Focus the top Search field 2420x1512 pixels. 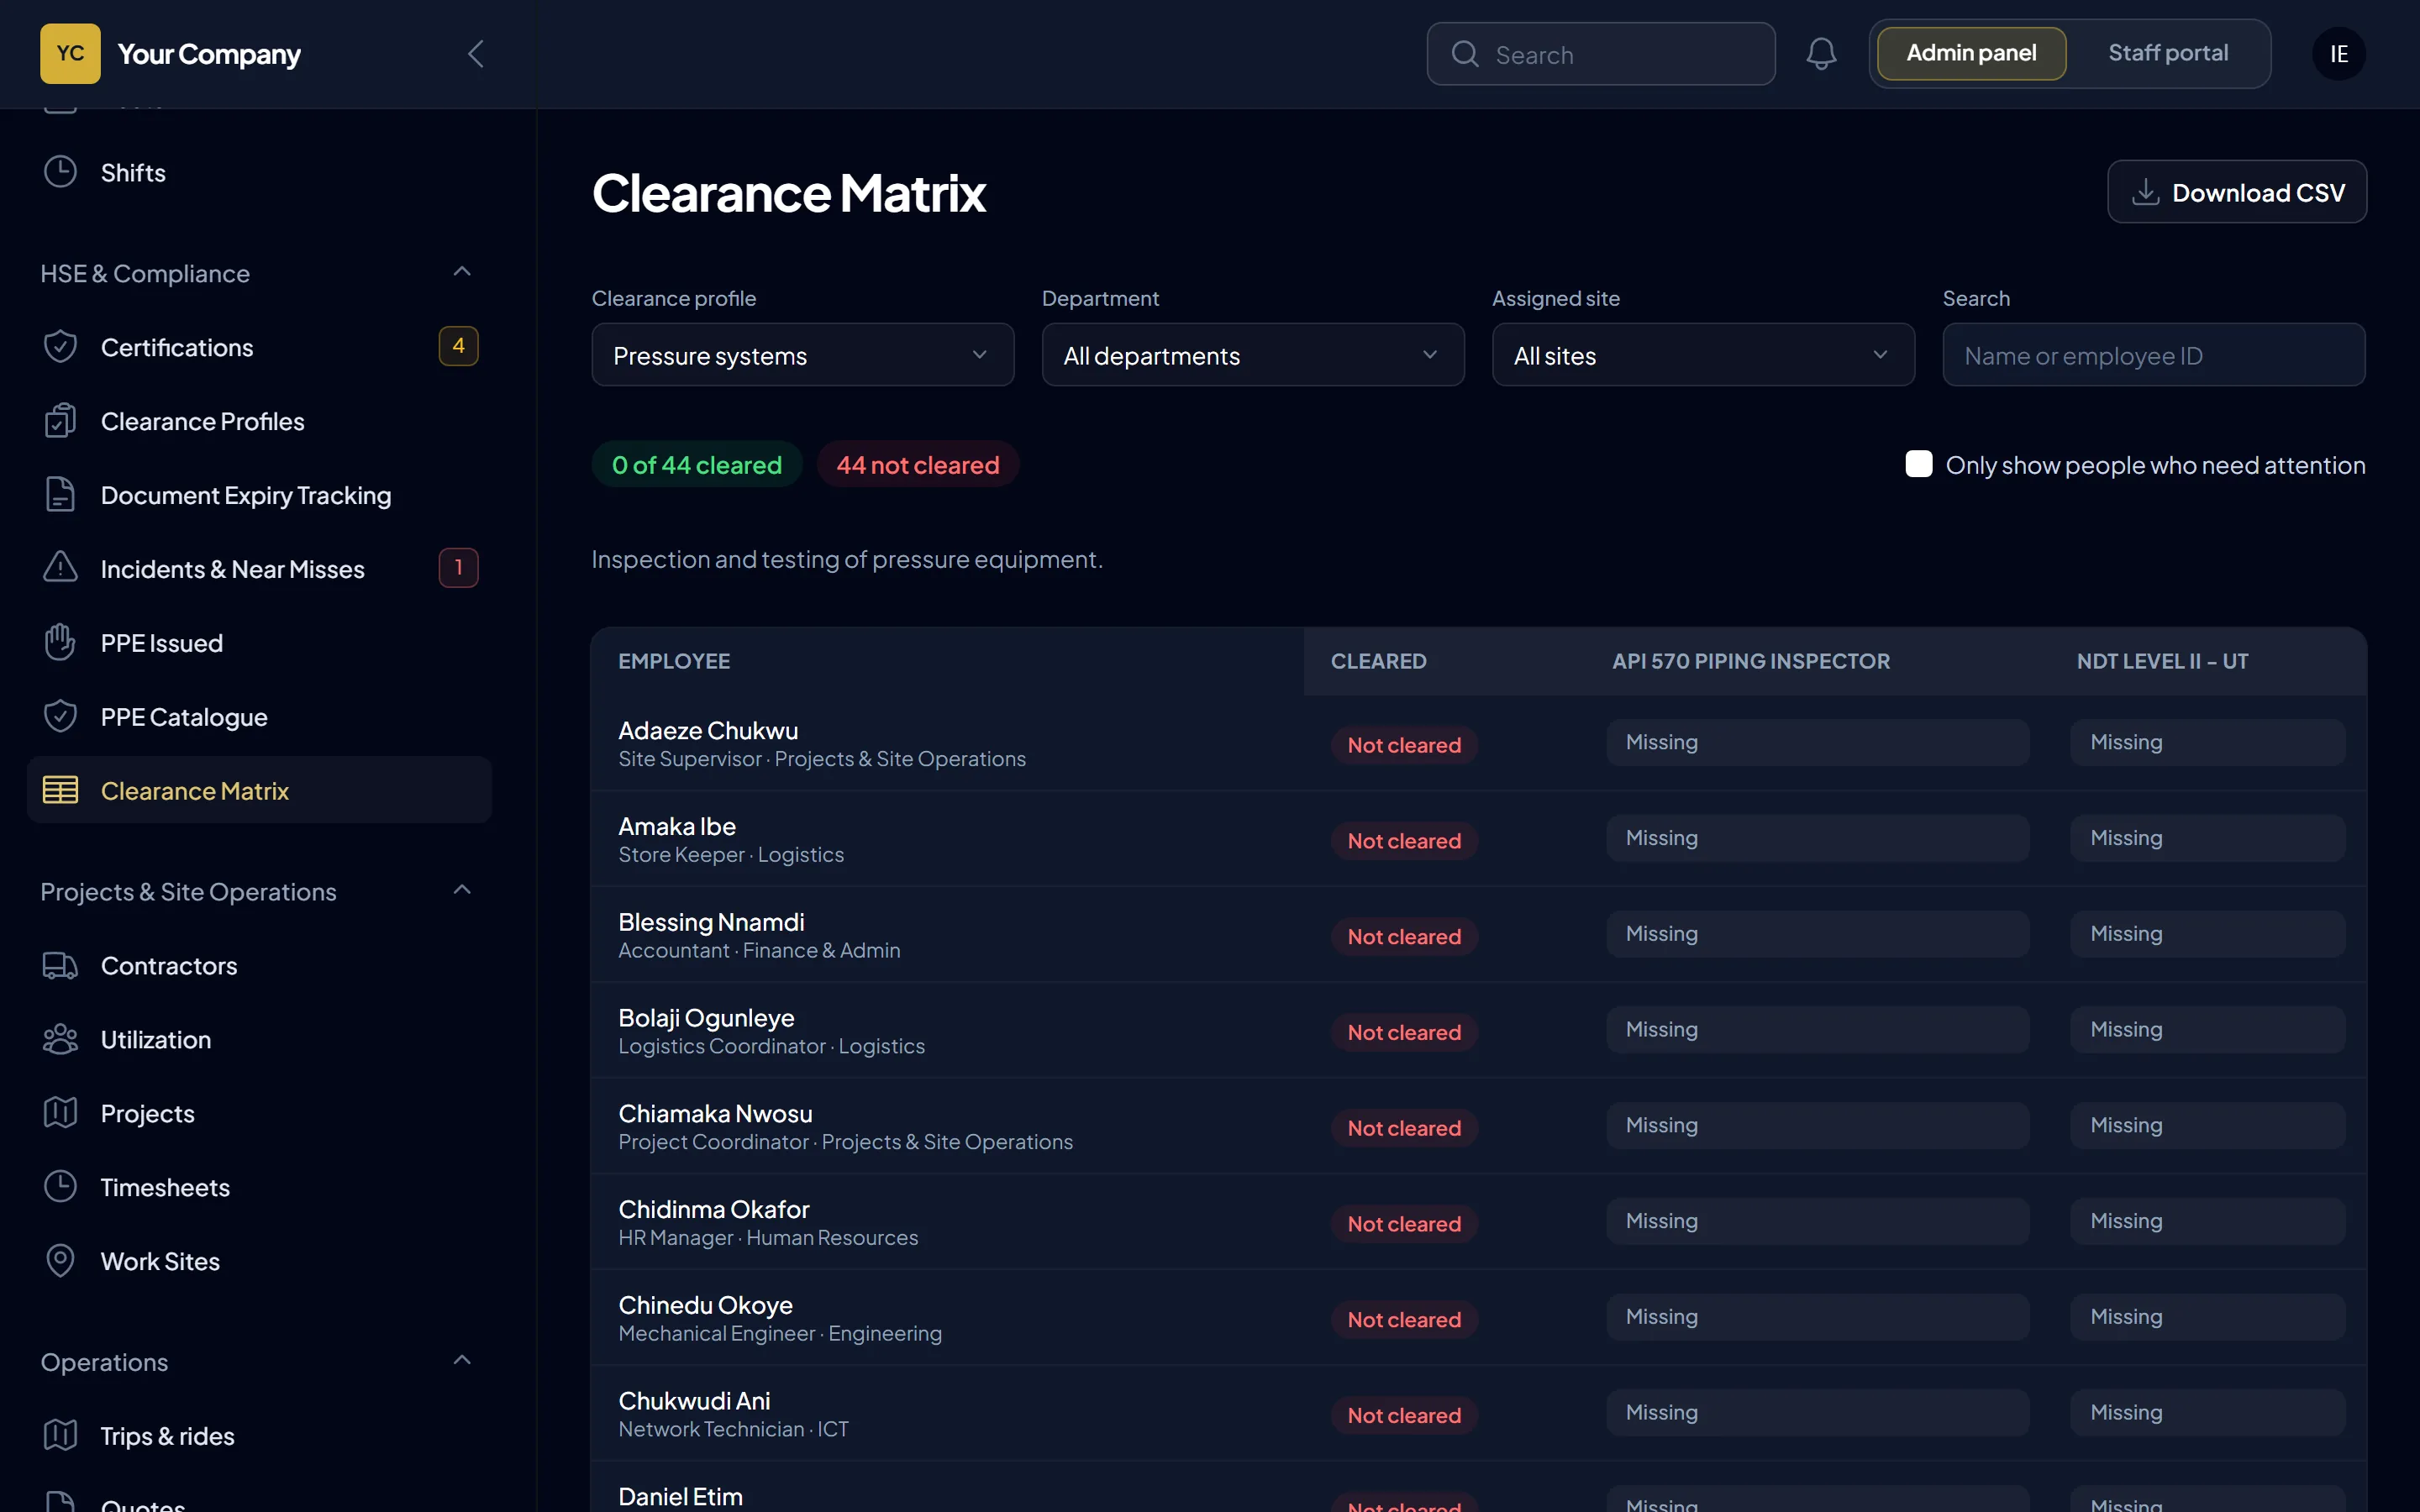[1601, 54]
